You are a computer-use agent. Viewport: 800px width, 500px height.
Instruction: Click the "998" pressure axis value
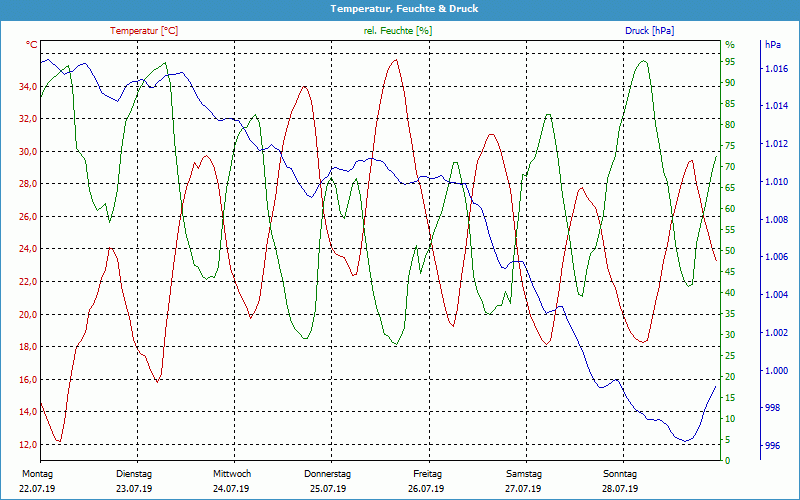(x=772, y=408)
